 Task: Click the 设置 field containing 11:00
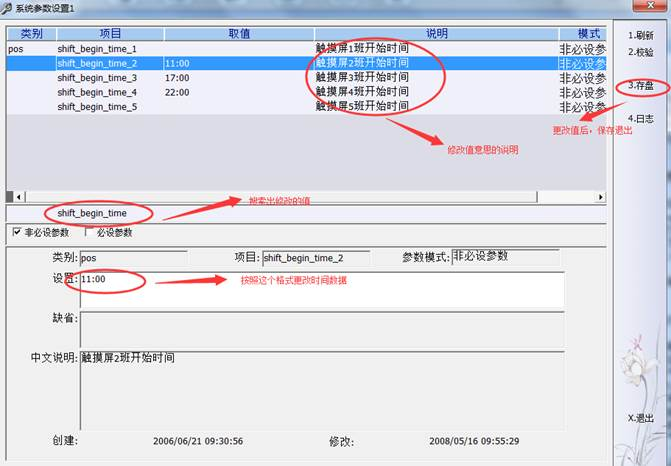point(320,289)
